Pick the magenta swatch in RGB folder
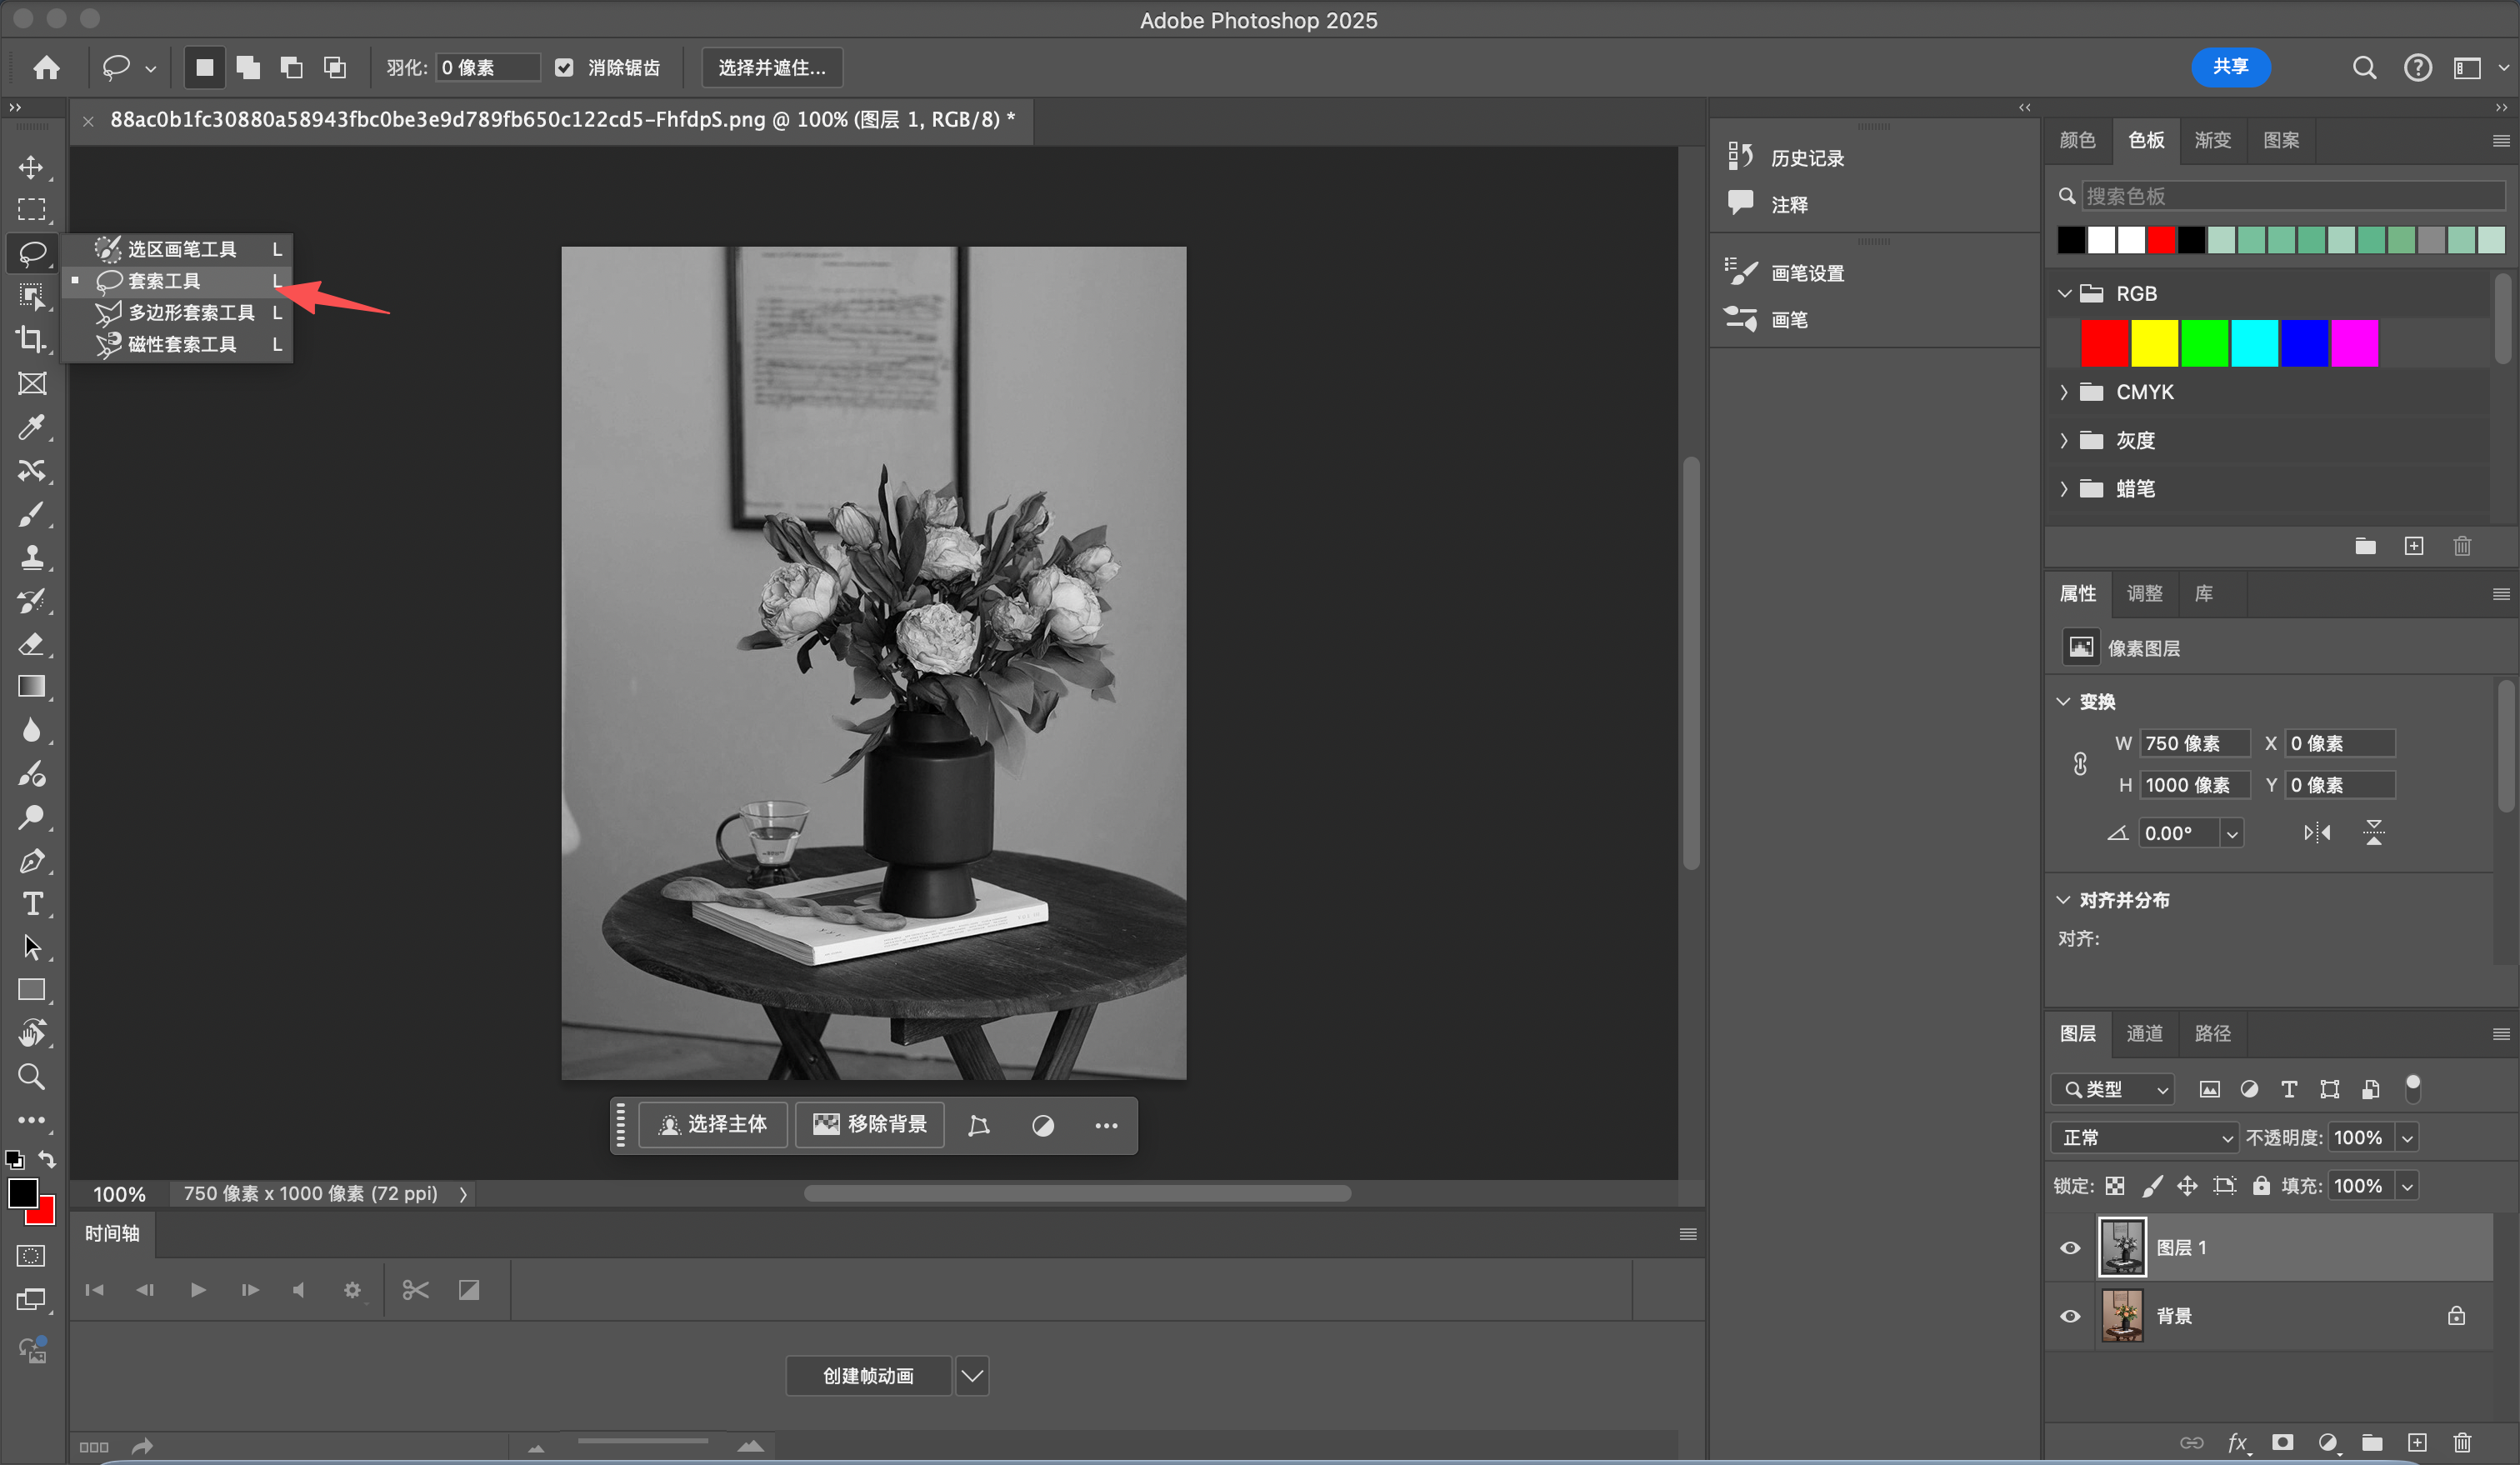This screenshot has height=1465, width=2520. [x=2354, y=344]
